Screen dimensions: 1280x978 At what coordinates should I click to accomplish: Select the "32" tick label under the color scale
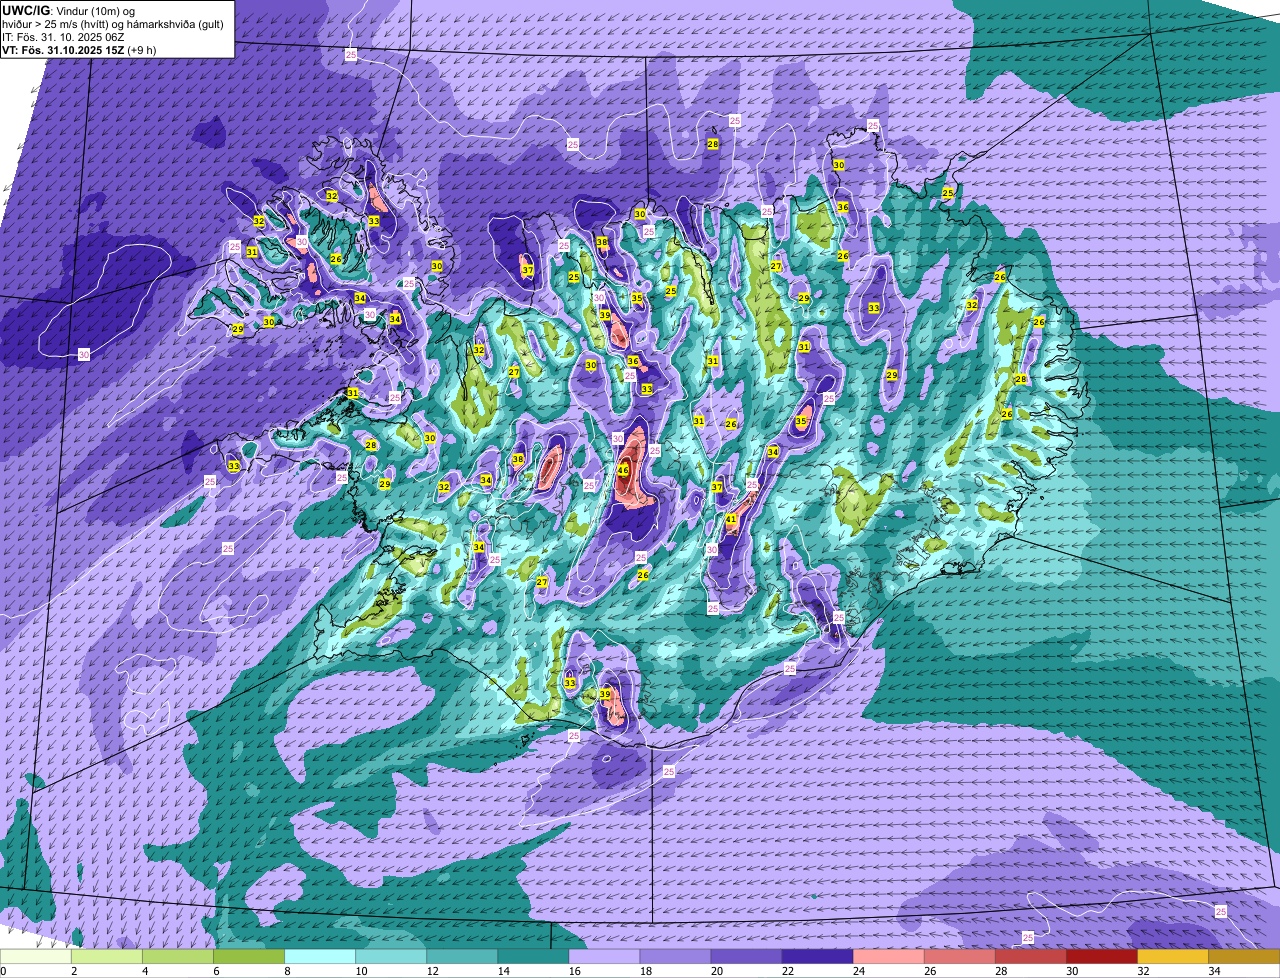click(1143, 971)
